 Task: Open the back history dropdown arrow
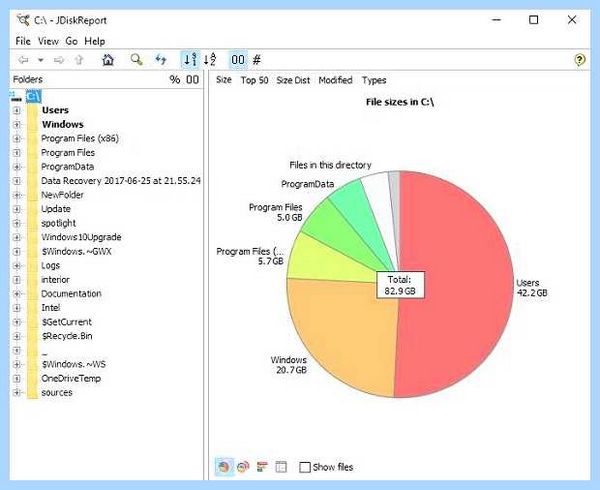[x=41, y=60]
